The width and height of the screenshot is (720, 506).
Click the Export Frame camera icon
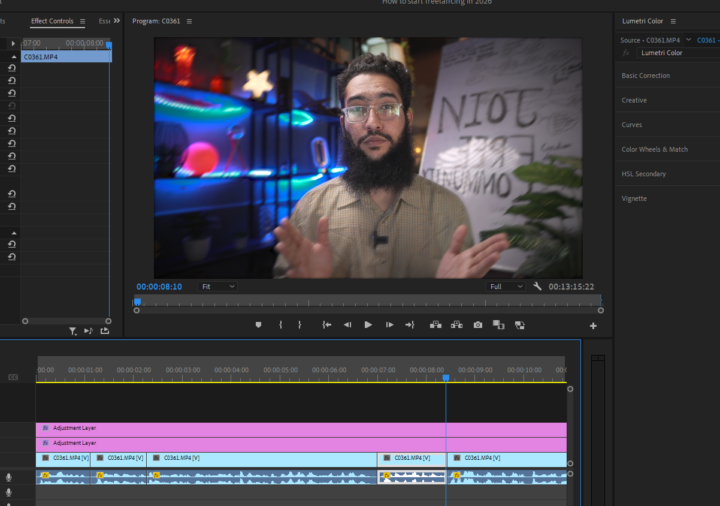tap(478, 325)
